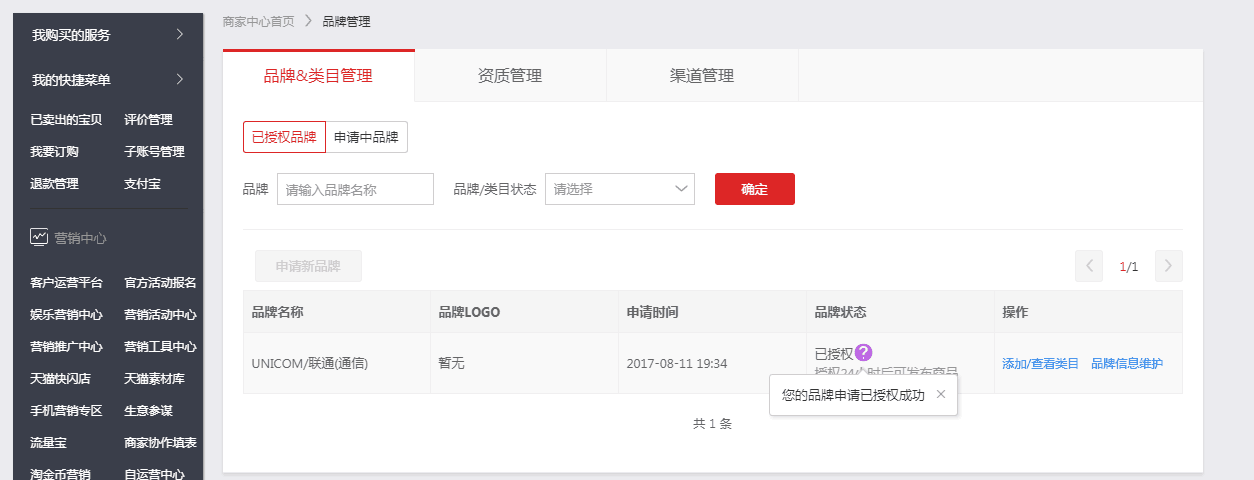Image resolution: width=1254 pixels, height=480 pixels.
Task: Click the purple help icon beside 已授权
Action: pyautogui.click(x=864, y=352)
